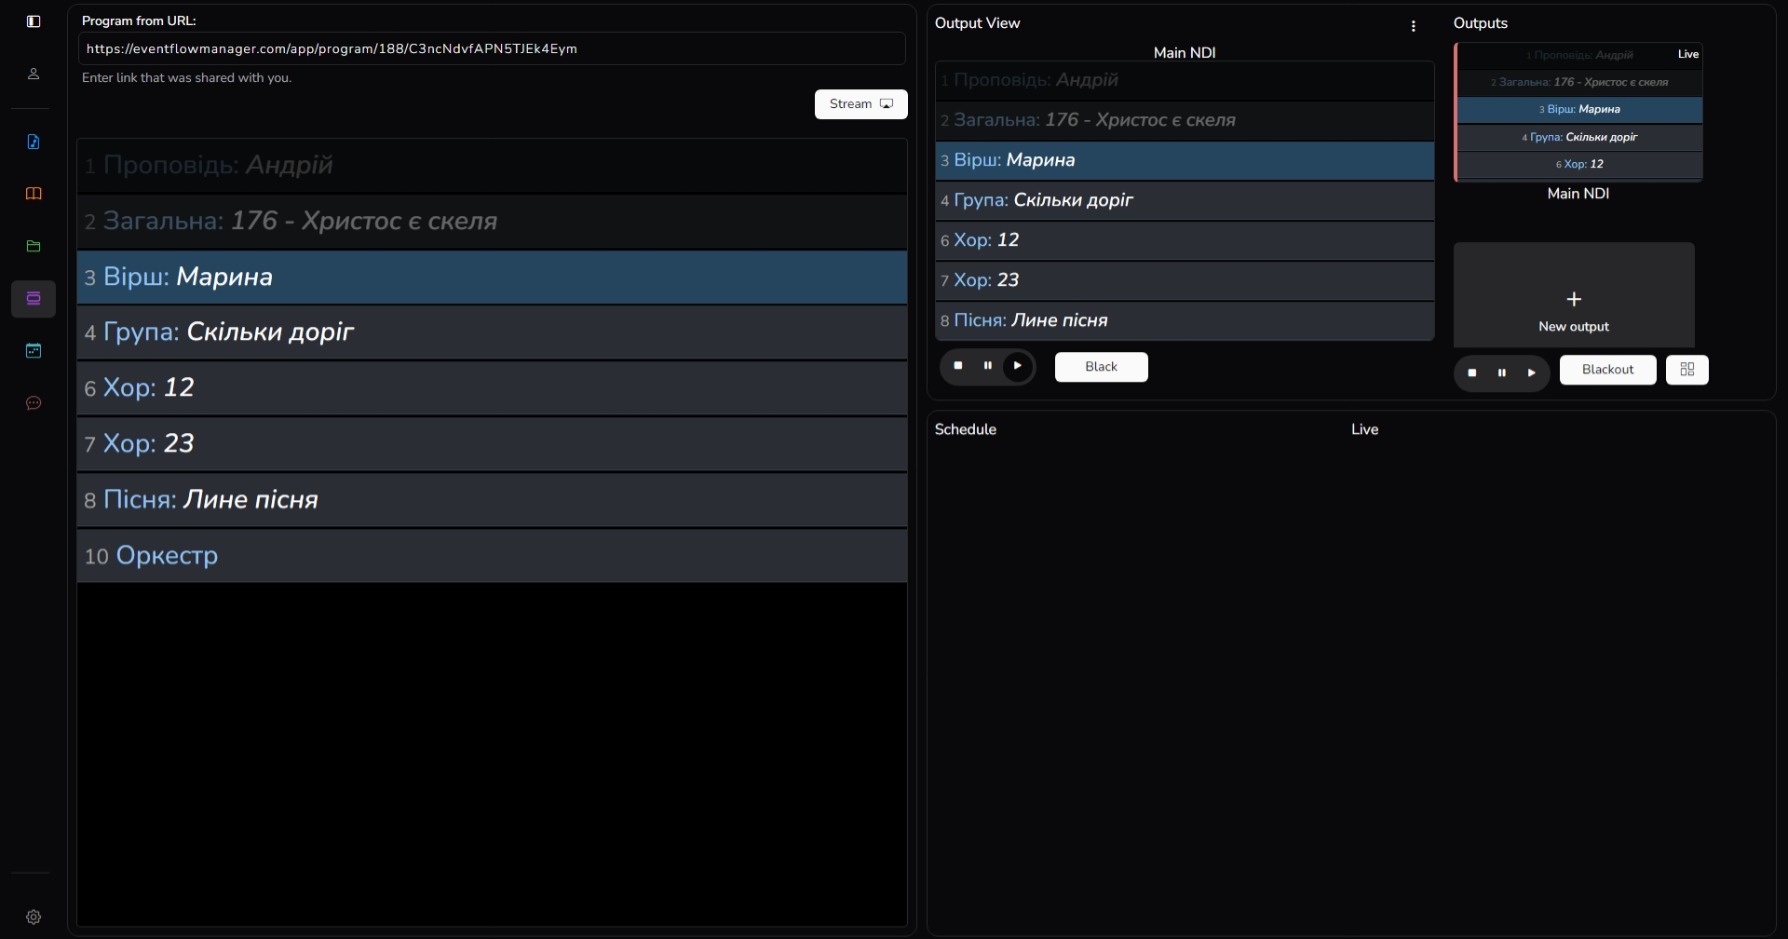Open settings gear icon
This screenshot has height=939, width=1788.
(33, 917)
